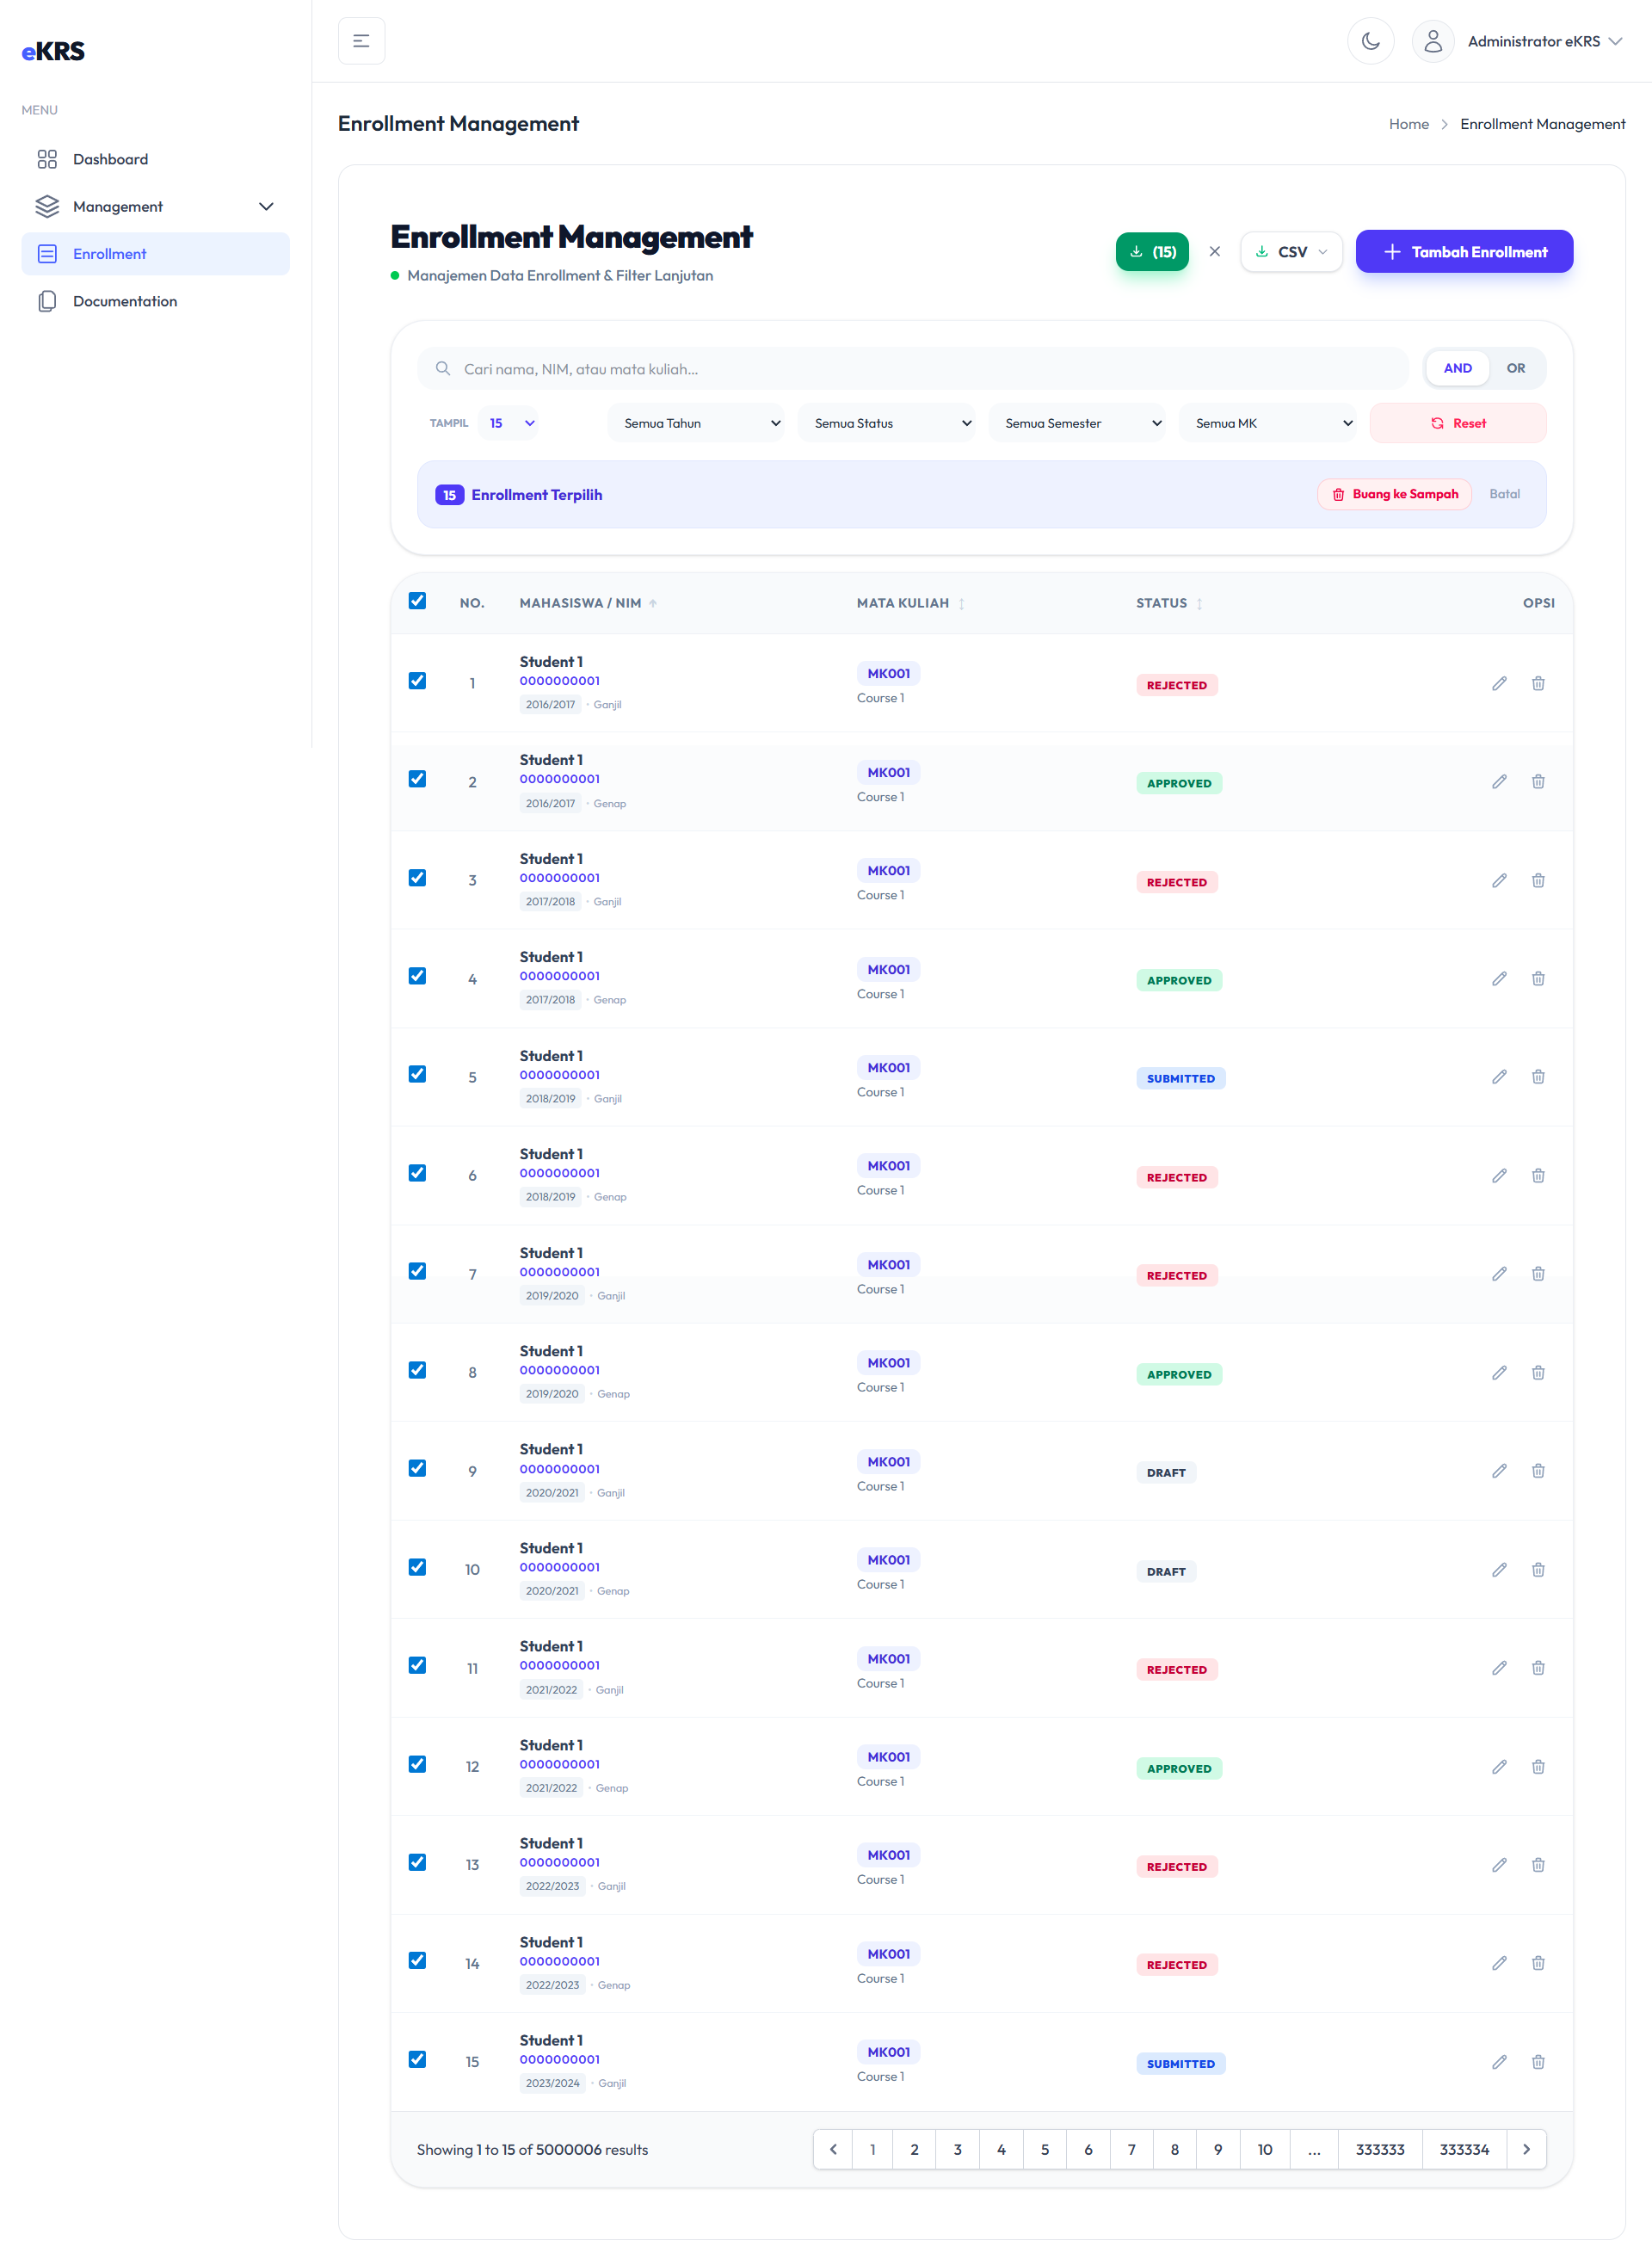1652x2265 pixels.
Task: Delete enrollment row 1 trash icon
Action: point(1537,683)
